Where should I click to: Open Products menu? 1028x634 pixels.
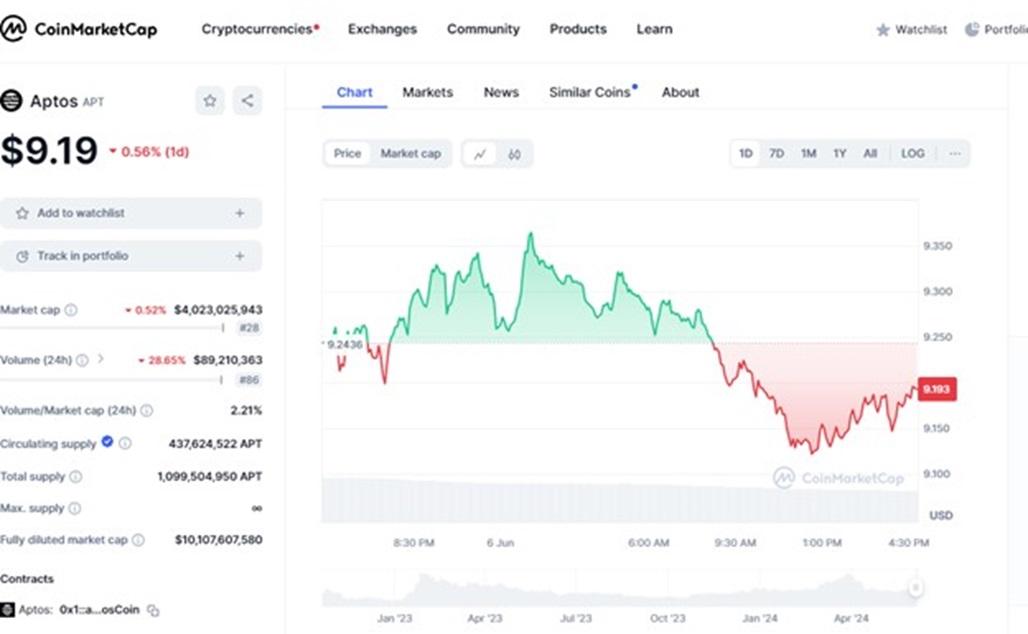tap(578, 29)
